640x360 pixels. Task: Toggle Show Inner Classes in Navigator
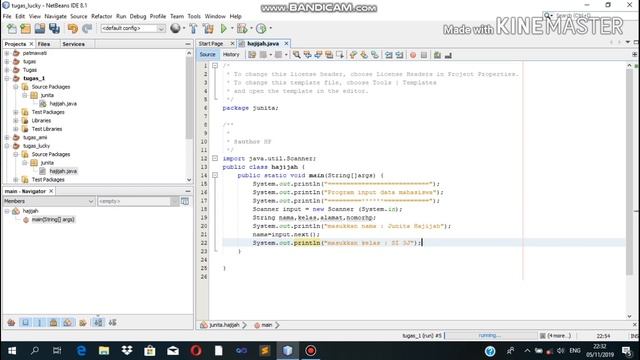67,322
